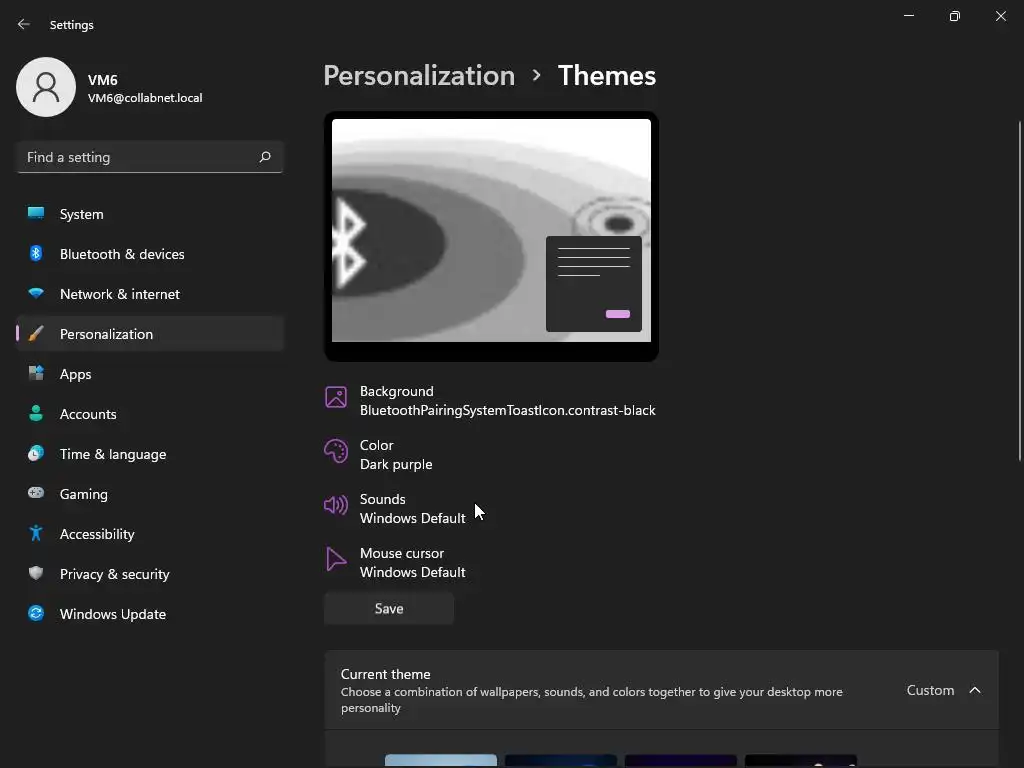This screenshot has width=1024, height=768.
Task: Go to Time & language settings
Action: pos(113,454)
